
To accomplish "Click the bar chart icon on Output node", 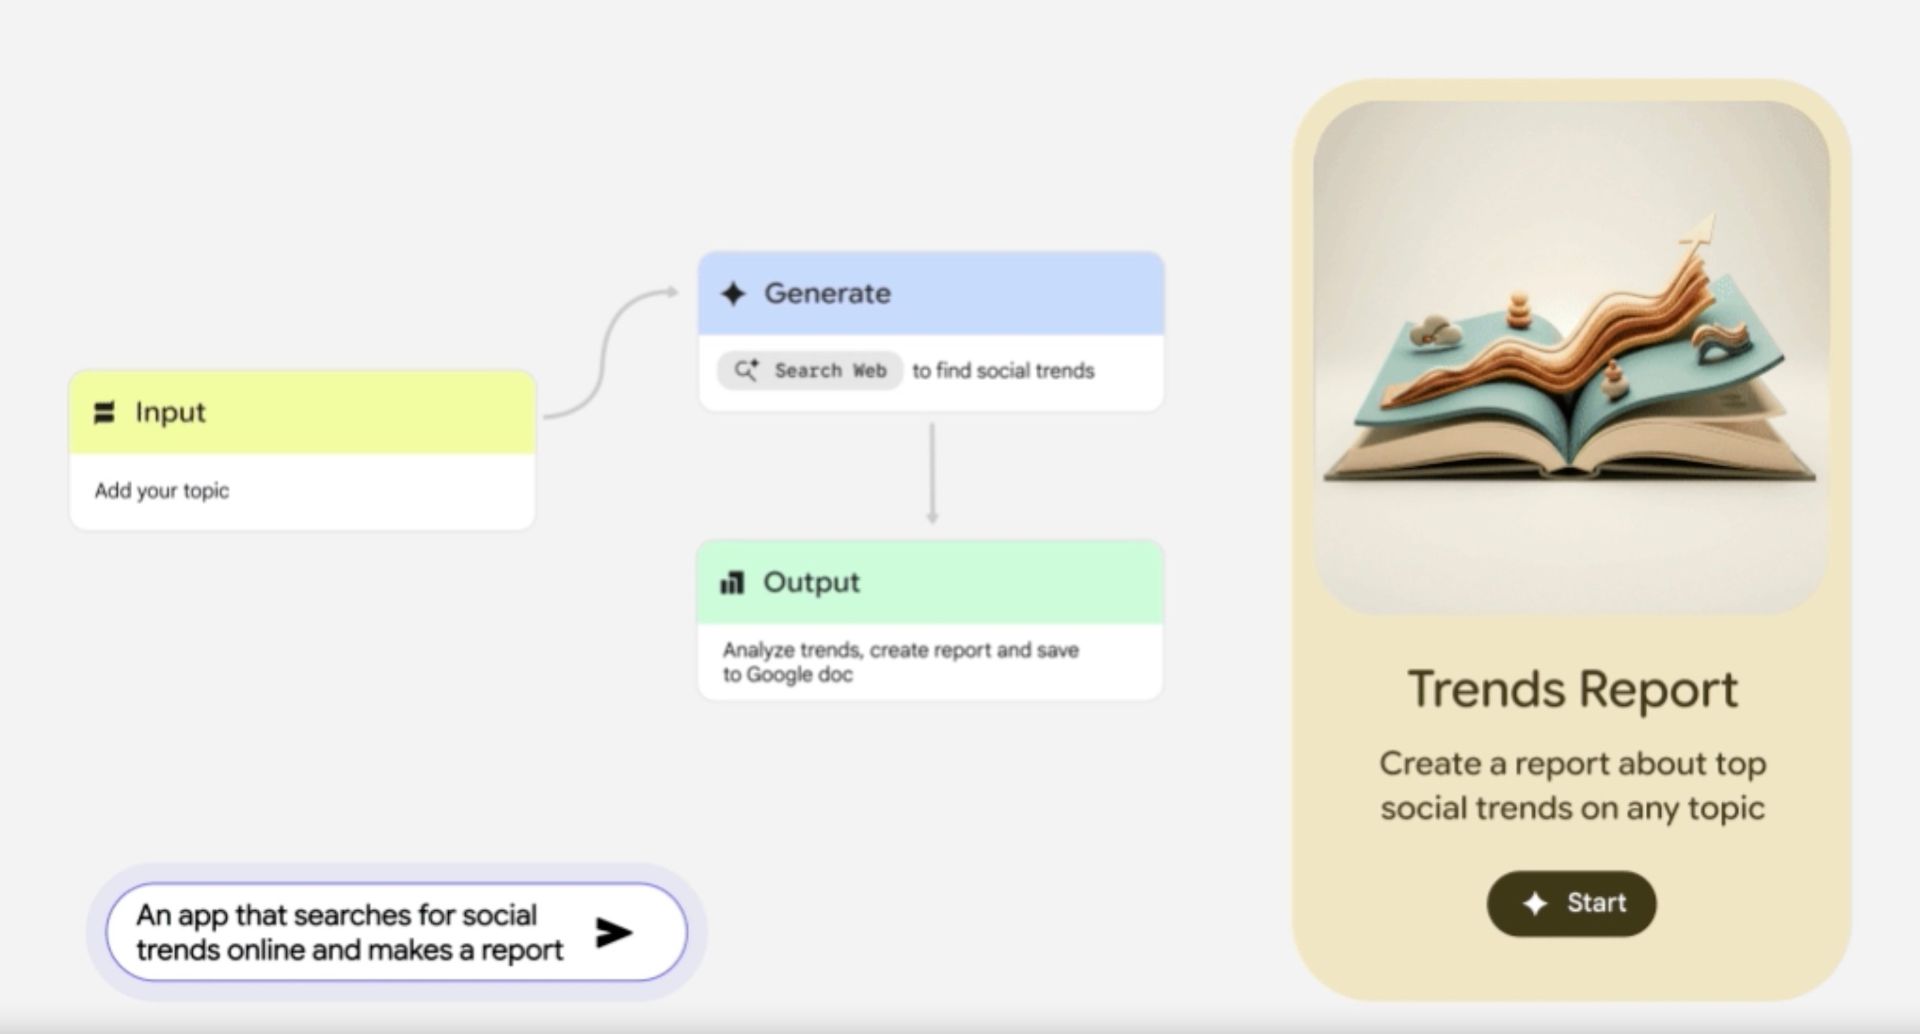I will point(732,583).
